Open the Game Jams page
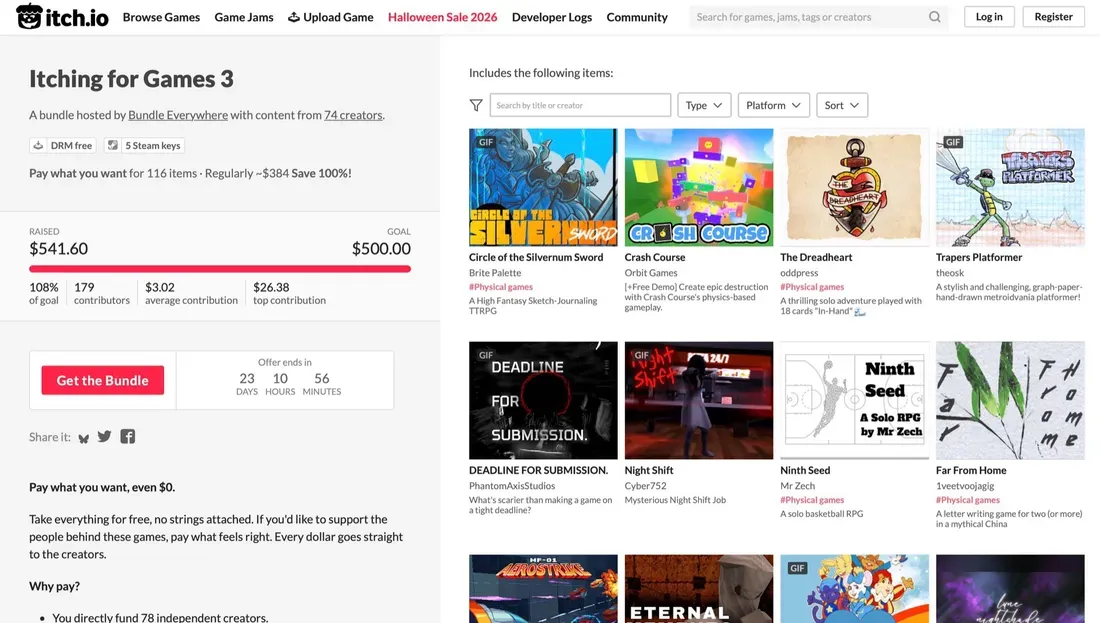This screenshot has width=1100, height=623. [x=244, y=17]
